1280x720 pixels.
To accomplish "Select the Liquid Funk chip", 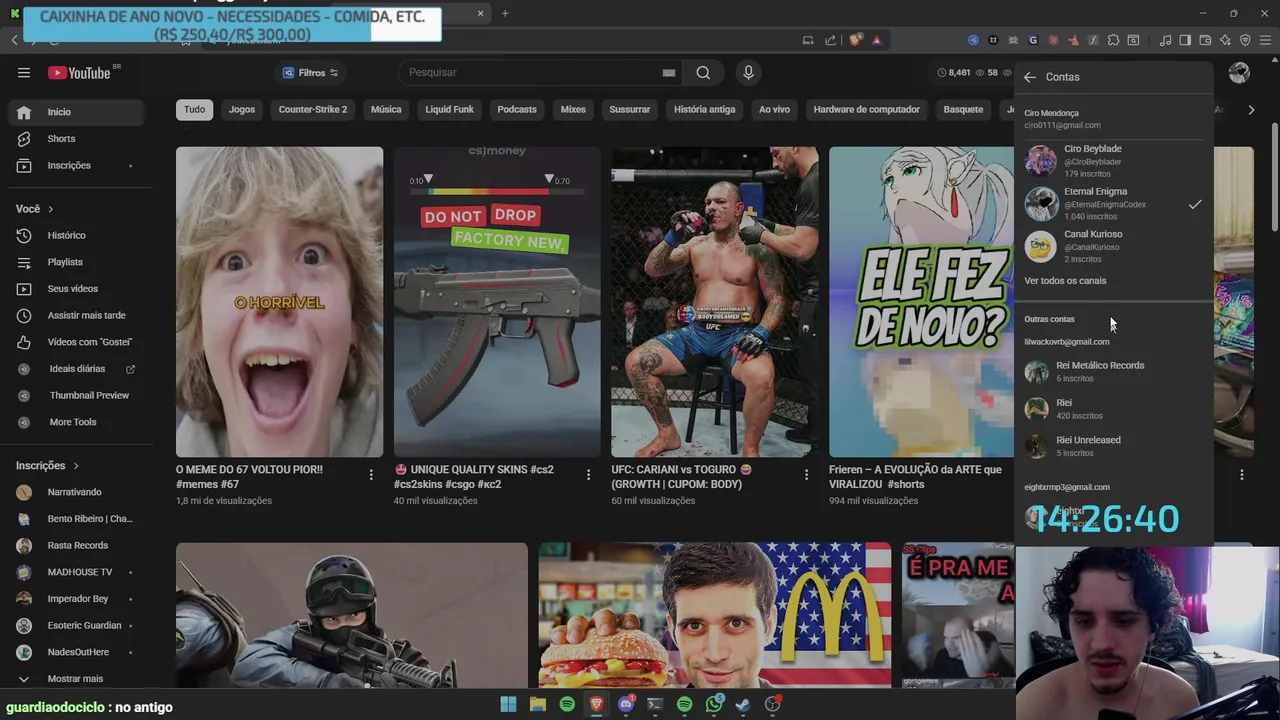I will click(449, 110).
